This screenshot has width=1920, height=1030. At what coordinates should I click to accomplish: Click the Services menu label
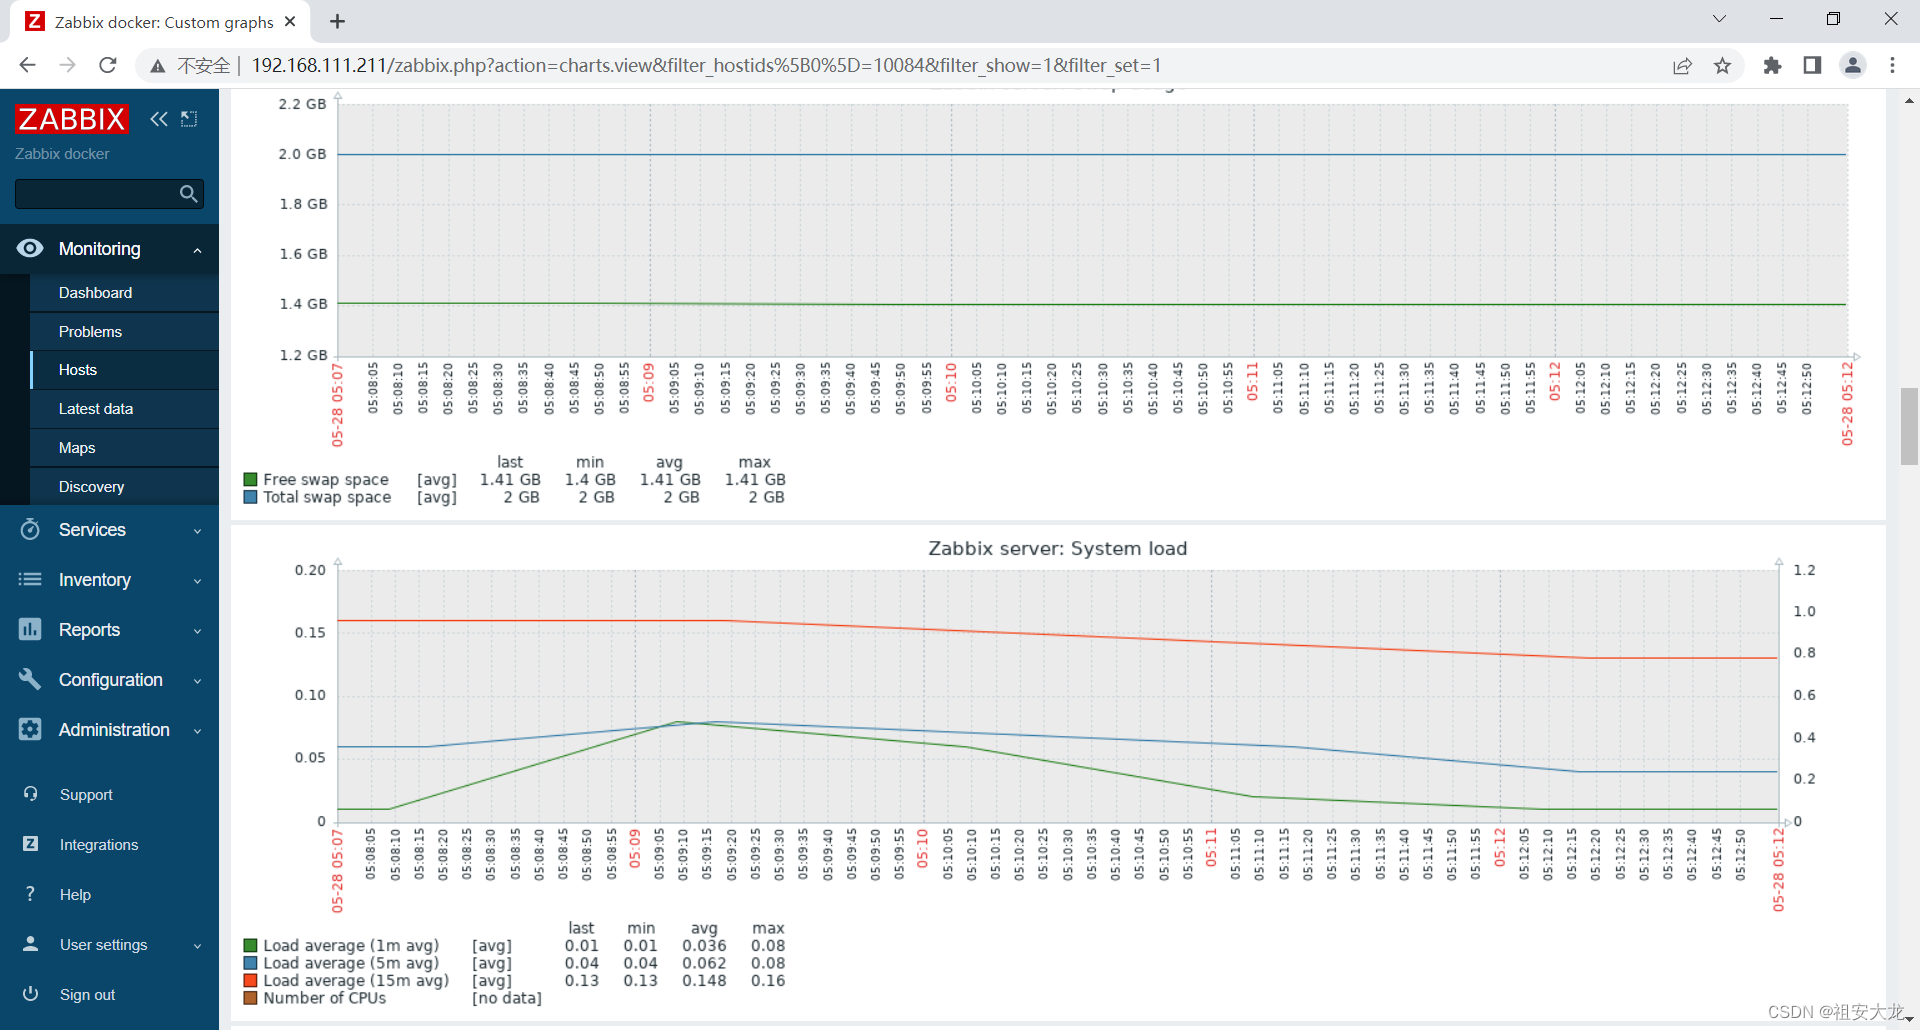pyautogui.click(x=92, y=529)
